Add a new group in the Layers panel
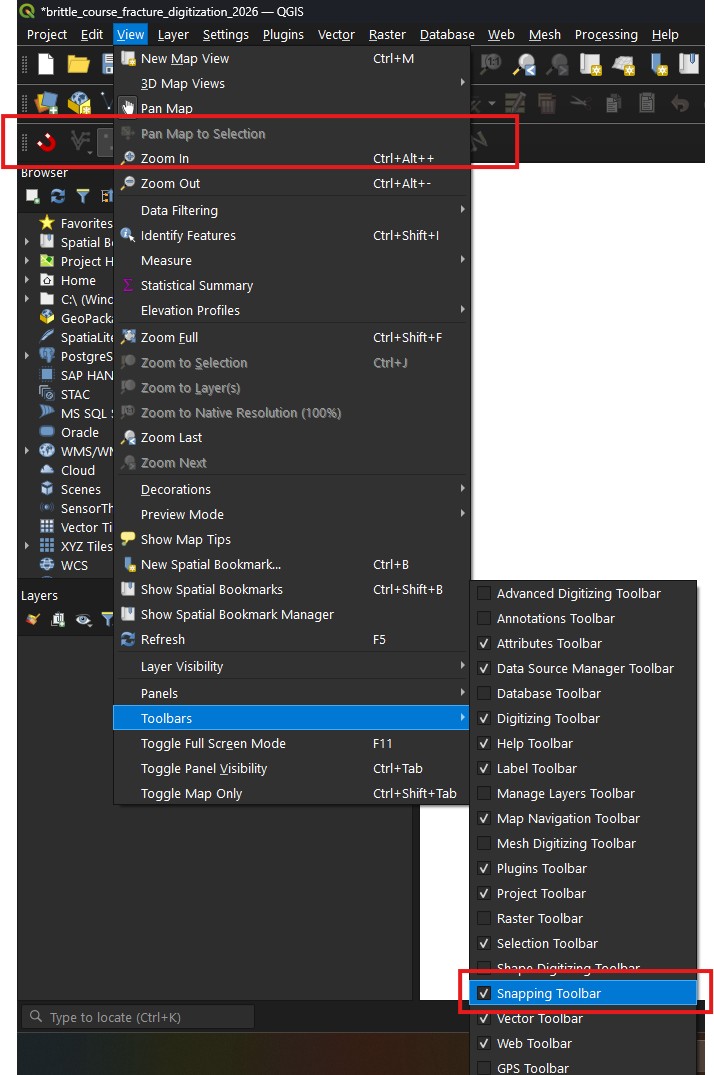714x1075 pixels. point(60,620)
